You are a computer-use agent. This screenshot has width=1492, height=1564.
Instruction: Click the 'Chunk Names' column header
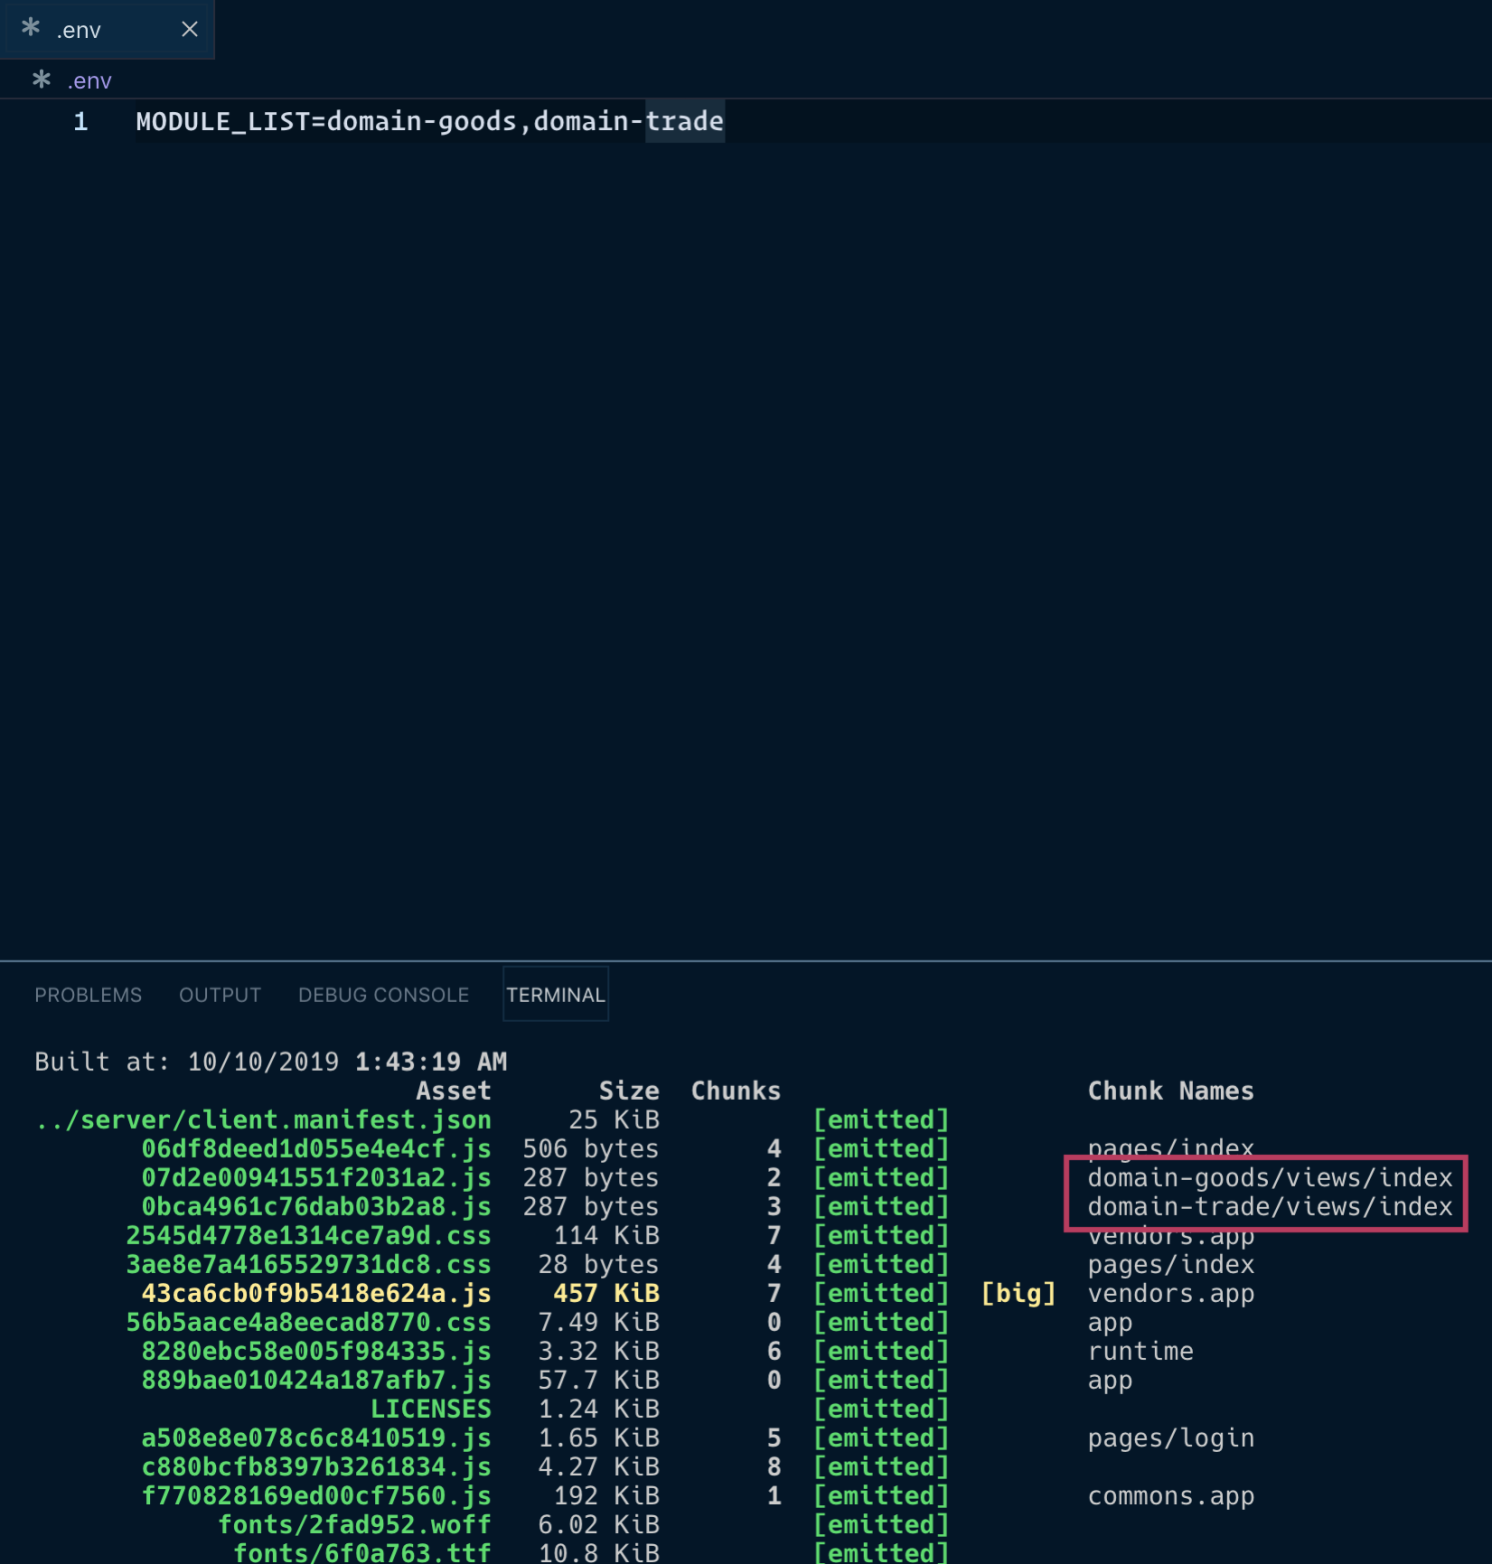click(x=1171, y=1091)
